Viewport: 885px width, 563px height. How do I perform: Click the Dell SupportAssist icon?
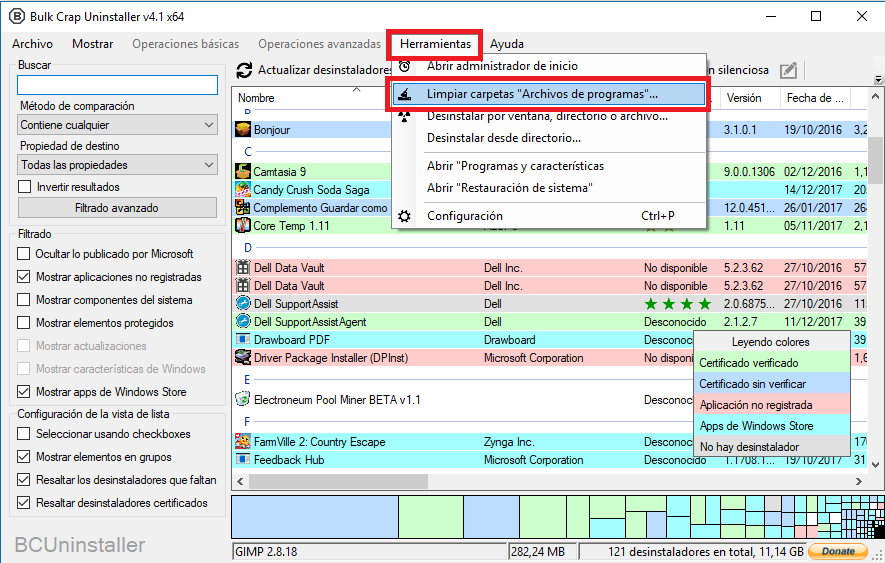(243, 303)
